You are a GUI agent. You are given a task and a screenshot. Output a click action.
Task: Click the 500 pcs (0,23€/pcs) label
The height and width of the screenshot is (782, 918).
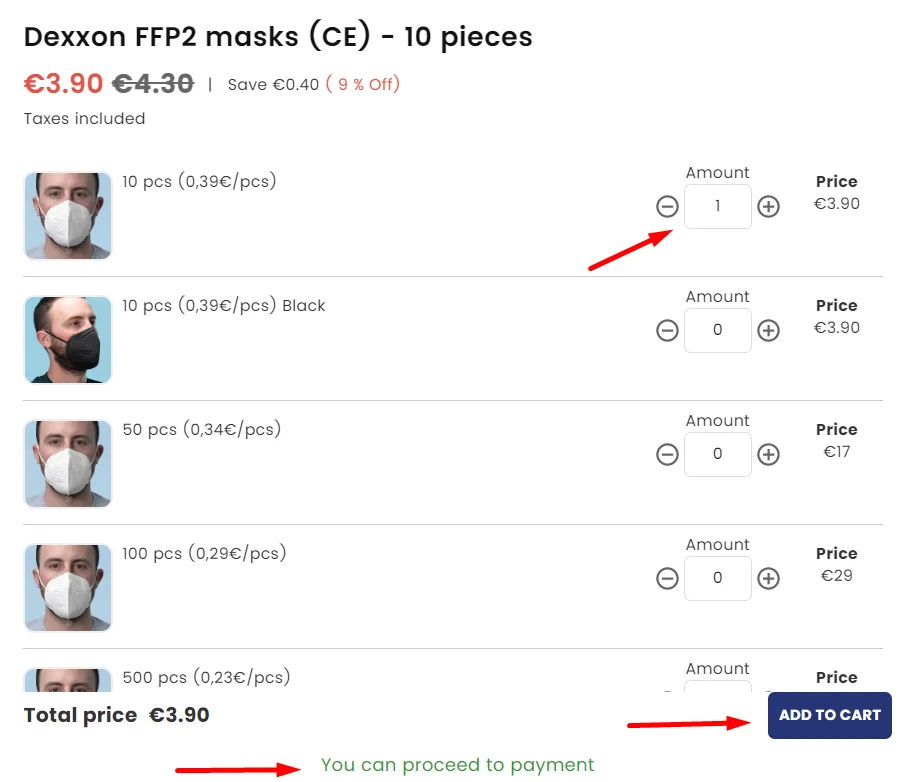(x=206, y=678)
